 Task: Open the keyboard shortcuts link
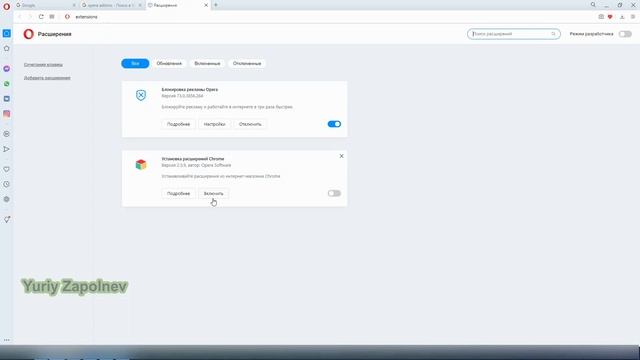43,64
